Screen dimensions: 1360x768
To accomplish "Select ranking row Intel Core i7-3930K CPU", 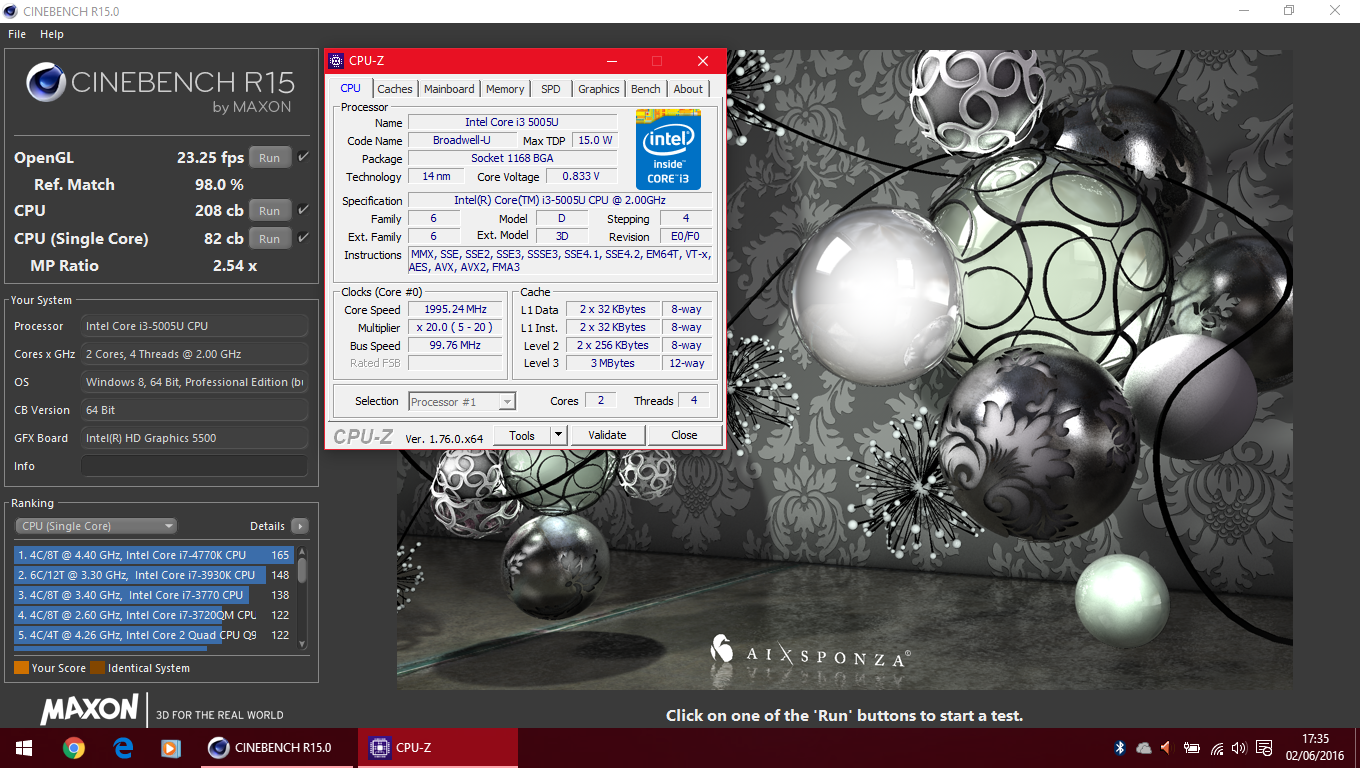I will tap(154, 575).
